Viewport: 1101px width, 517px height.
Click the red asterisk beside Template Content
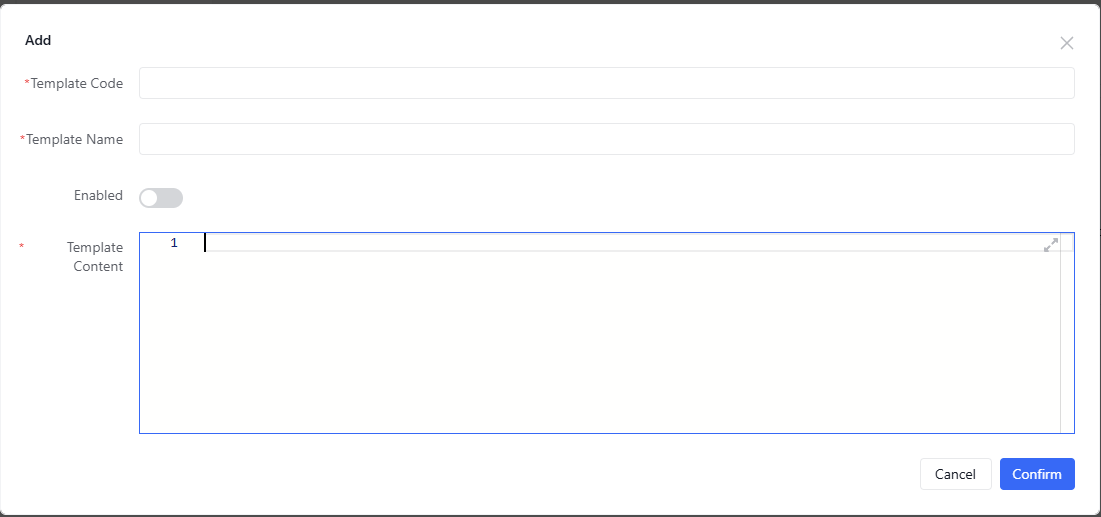coord(21,247)
